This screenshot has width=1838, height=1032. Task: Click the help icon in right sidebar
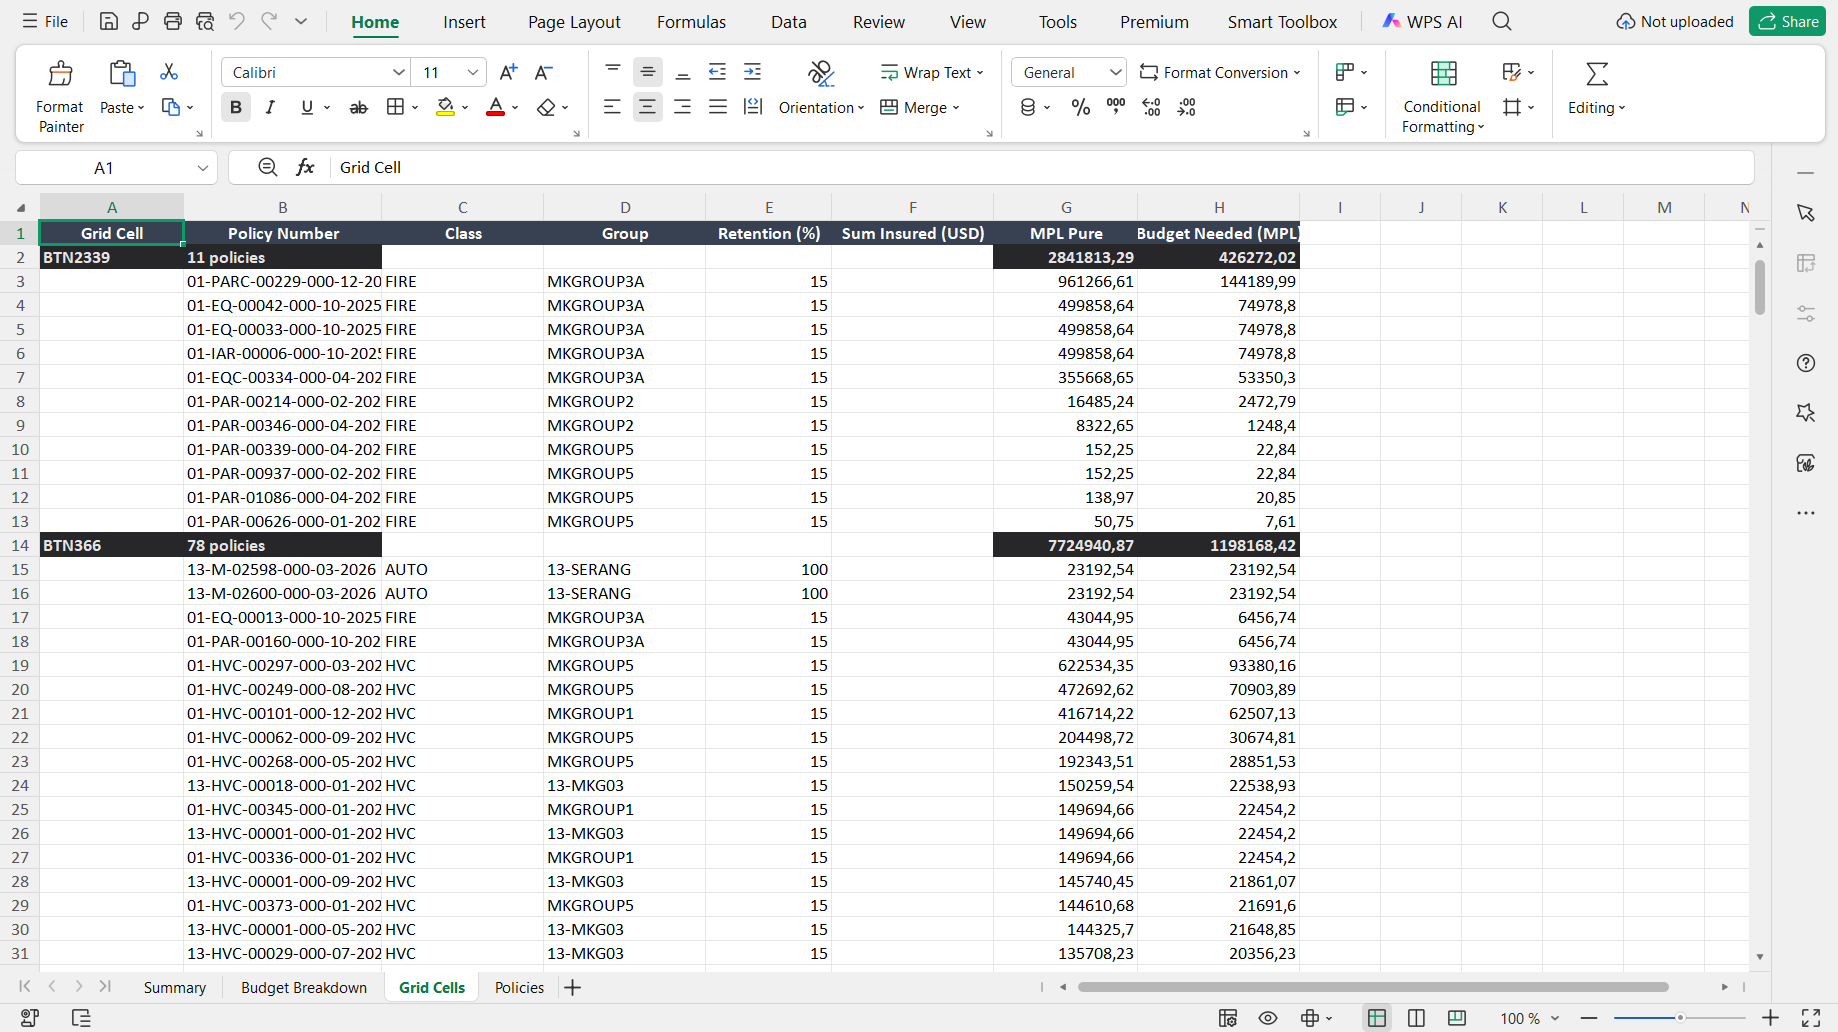click(1806, 363)
